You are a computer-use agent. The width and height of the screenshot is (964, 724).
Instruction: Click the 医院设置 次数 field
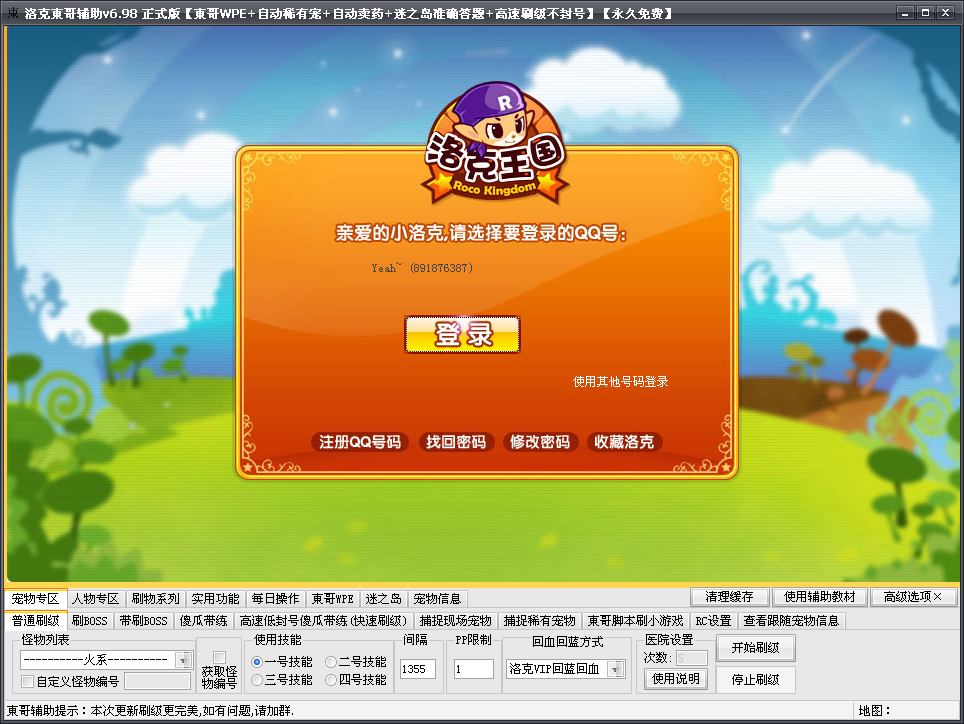coord(692,658)
